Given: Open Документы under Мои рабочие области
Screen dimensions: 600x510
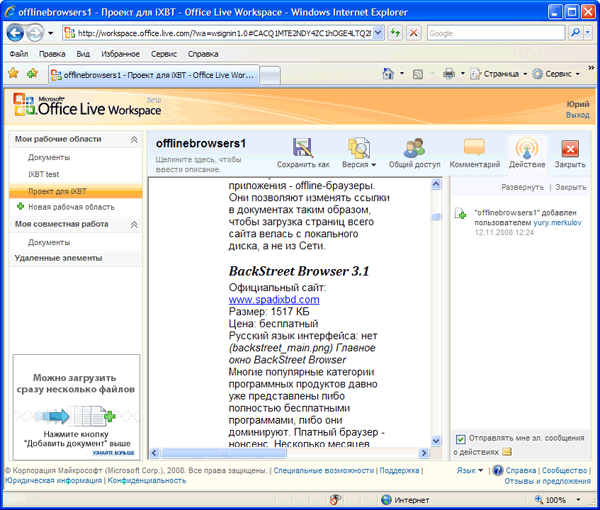Looking at the screenshot, I should pos(49,157).
